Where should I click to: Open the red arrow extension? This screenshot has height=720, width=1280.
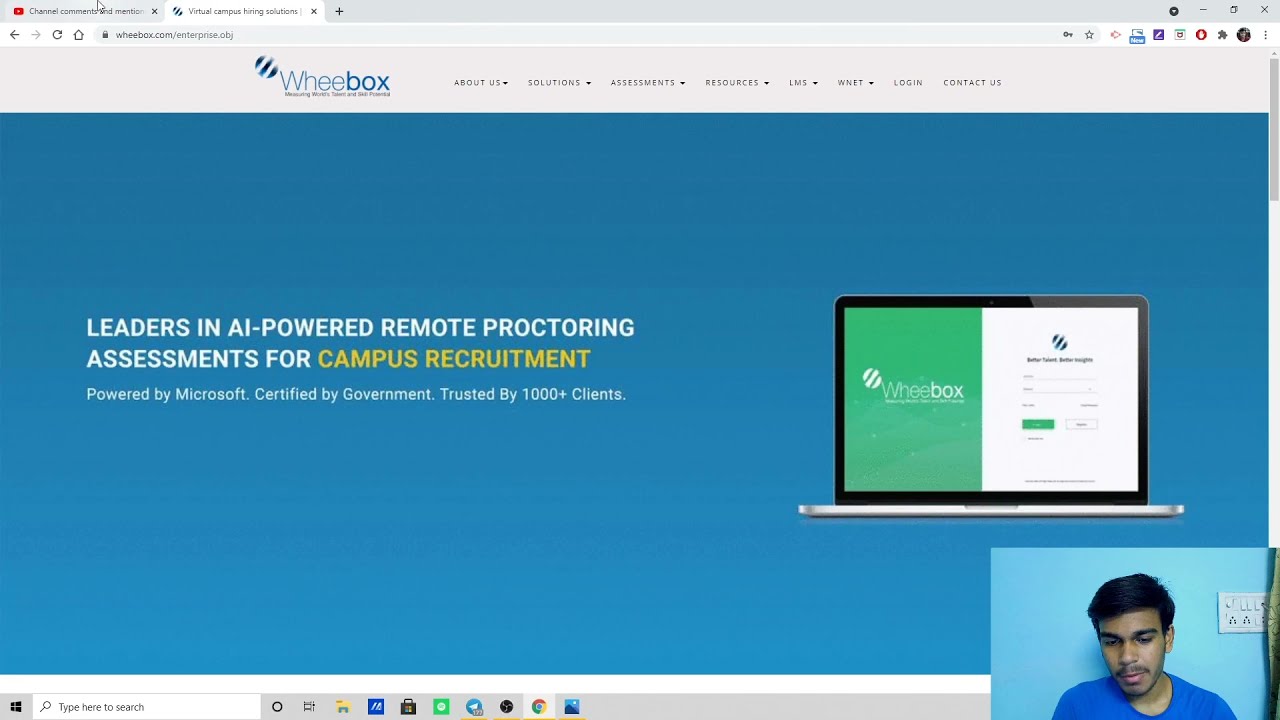pos(1116,35)
